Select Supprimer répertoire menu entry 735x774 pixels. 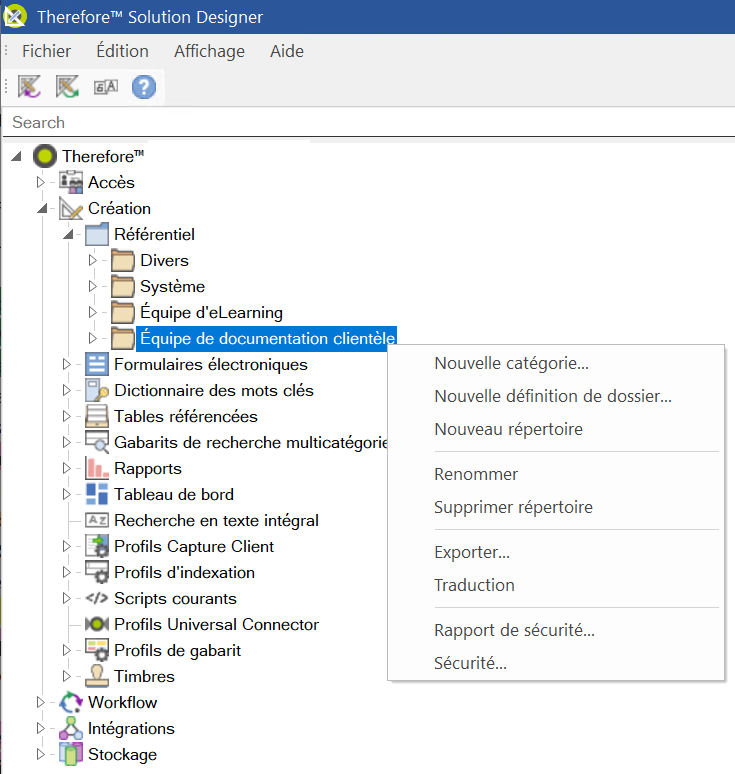coord(556,507)
